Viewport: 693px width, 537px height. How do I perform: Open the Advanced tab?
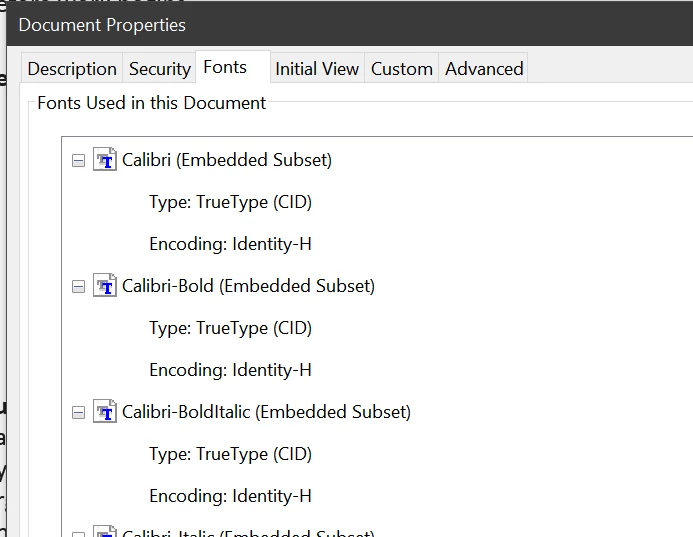(x=484, y=69)
